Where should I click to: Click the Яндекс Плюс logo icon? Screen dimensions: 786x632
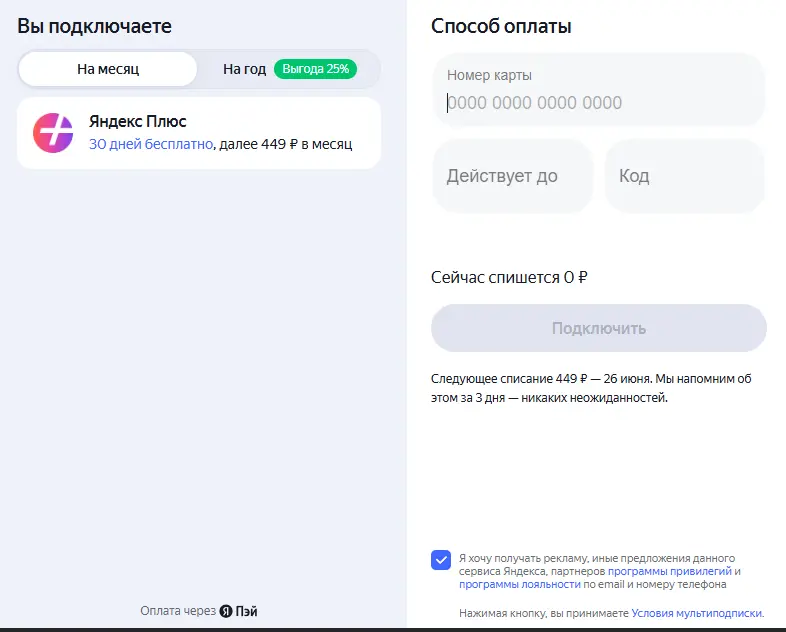point(53,133)
